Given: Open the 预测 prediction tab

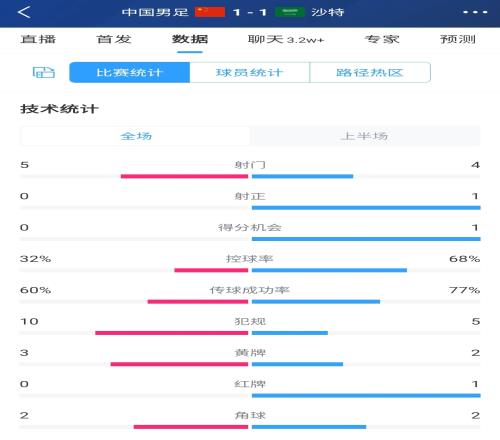Looking at the screenshot, I should click(458, 39).
